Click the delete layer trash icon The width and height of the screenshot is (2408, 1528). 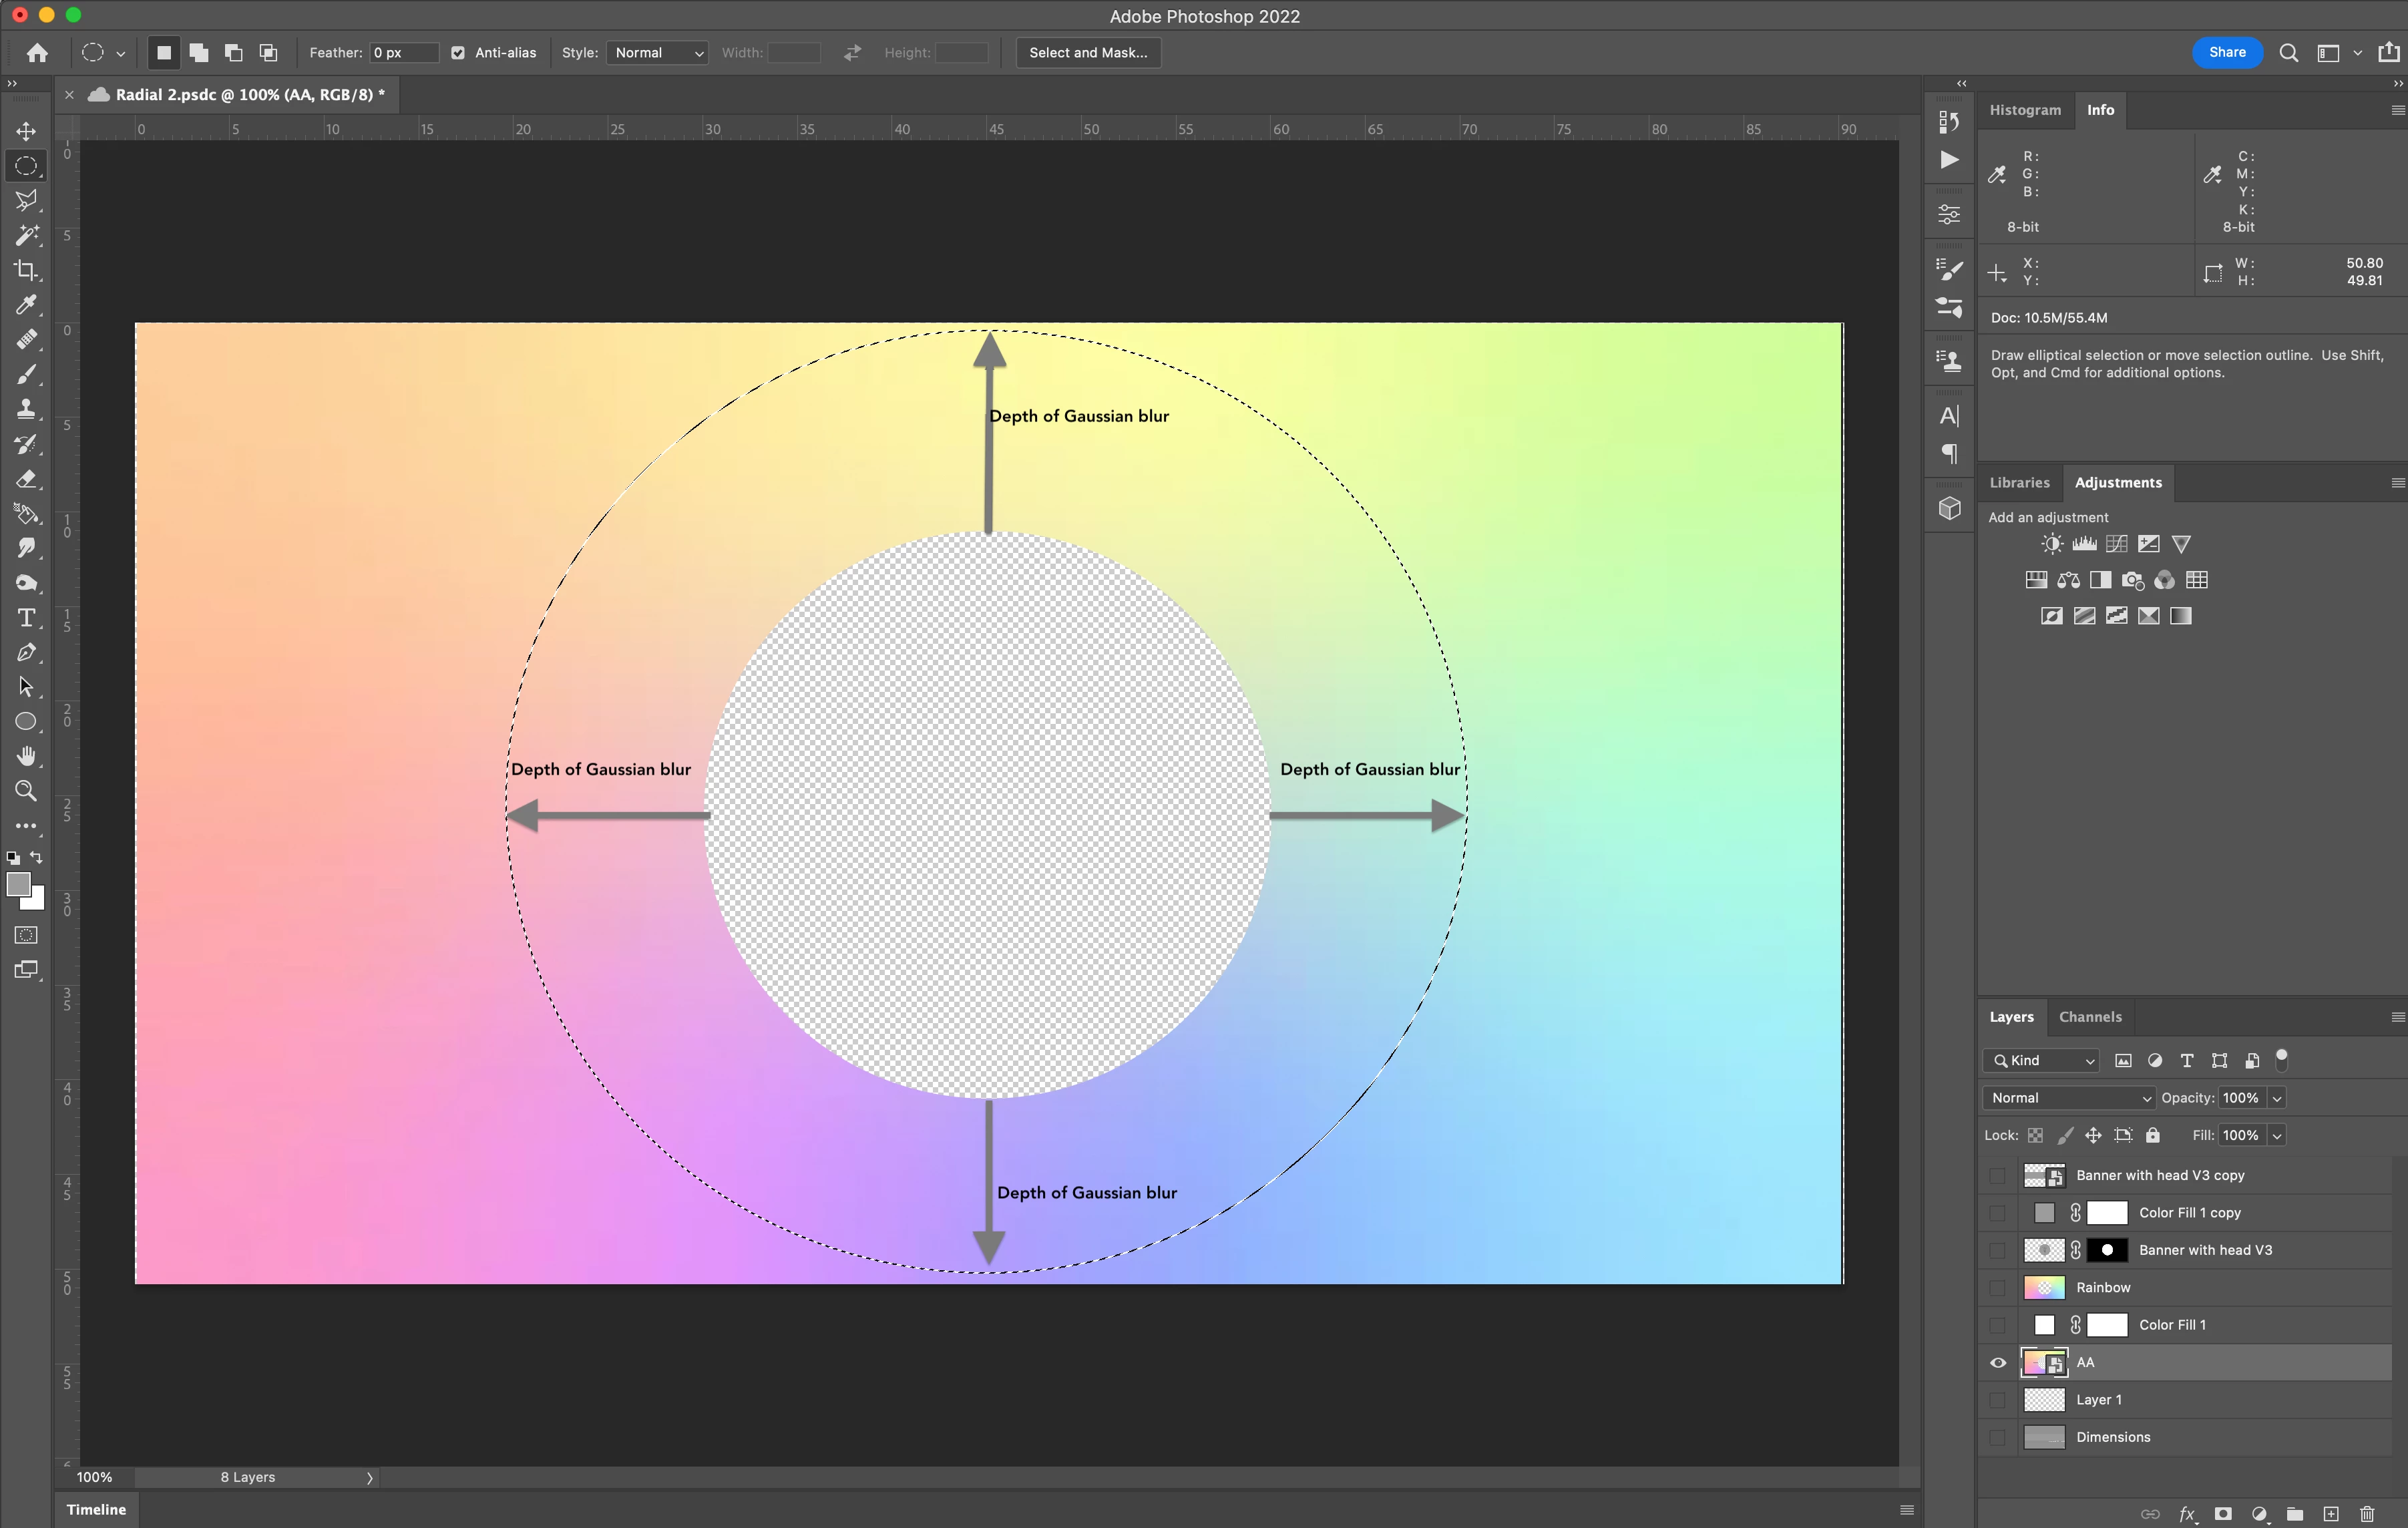tap(2367, 1513)
